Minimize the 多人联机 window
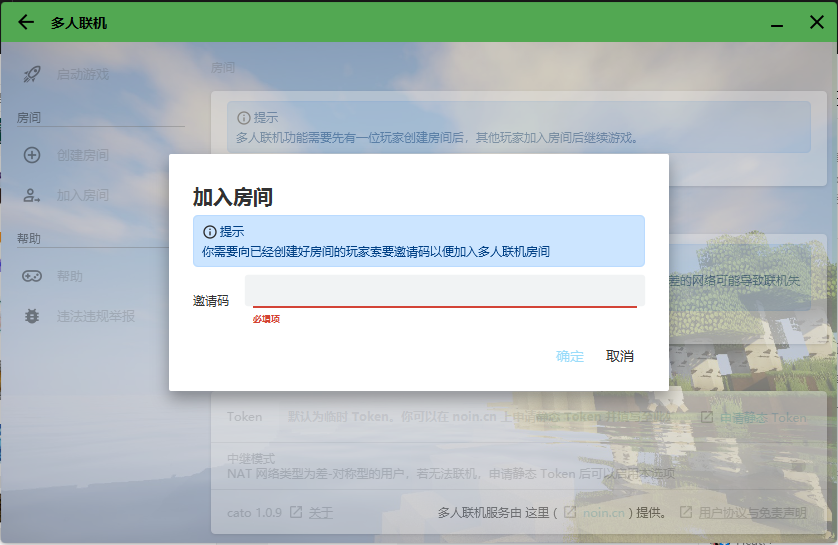The width and height of the screenshot is (838, 545). [x=776, y=22]
